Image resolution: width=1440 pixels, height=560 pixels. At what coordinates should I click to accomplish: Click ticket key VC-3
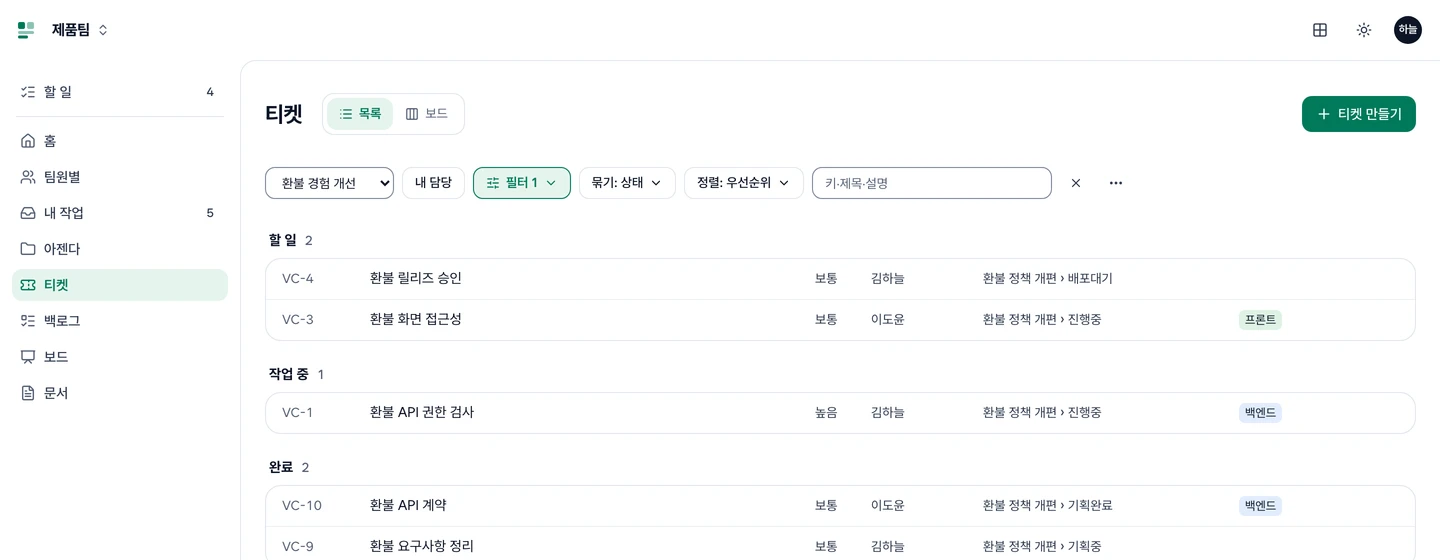298,320
